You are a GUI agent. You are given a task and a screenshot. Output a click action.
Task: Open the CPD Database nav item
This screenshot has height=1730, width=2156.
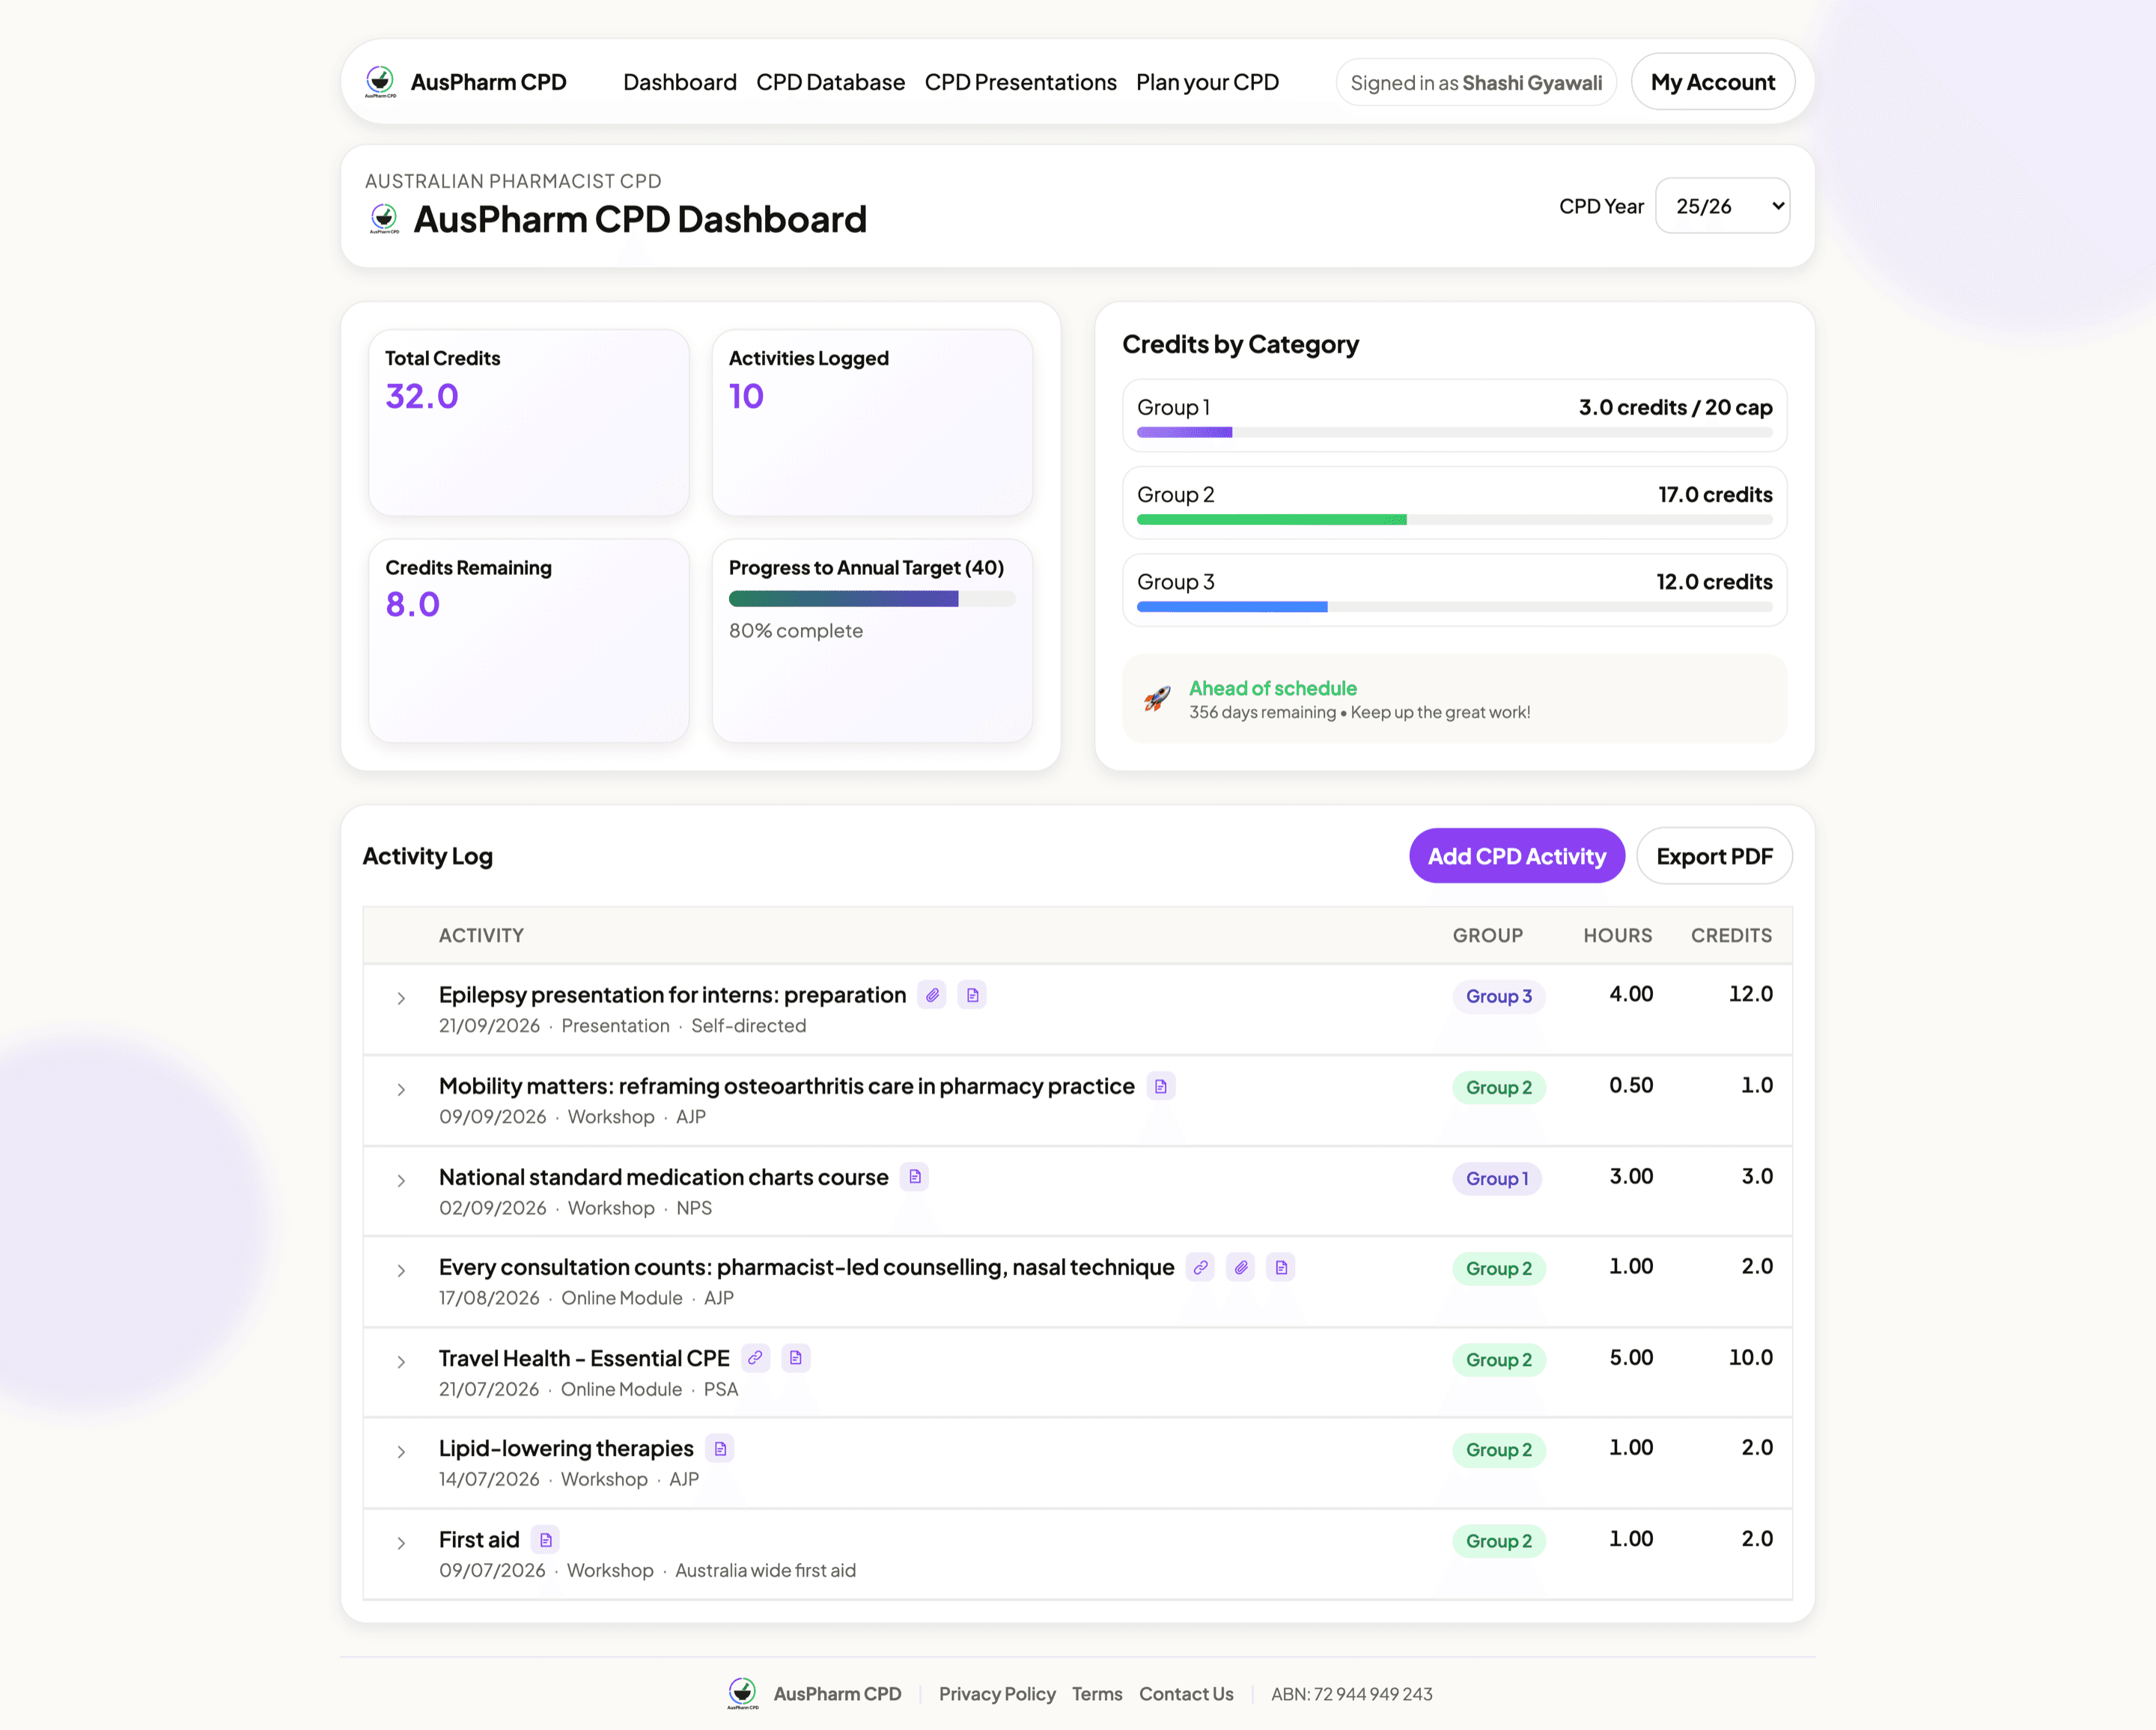(830, 82)
